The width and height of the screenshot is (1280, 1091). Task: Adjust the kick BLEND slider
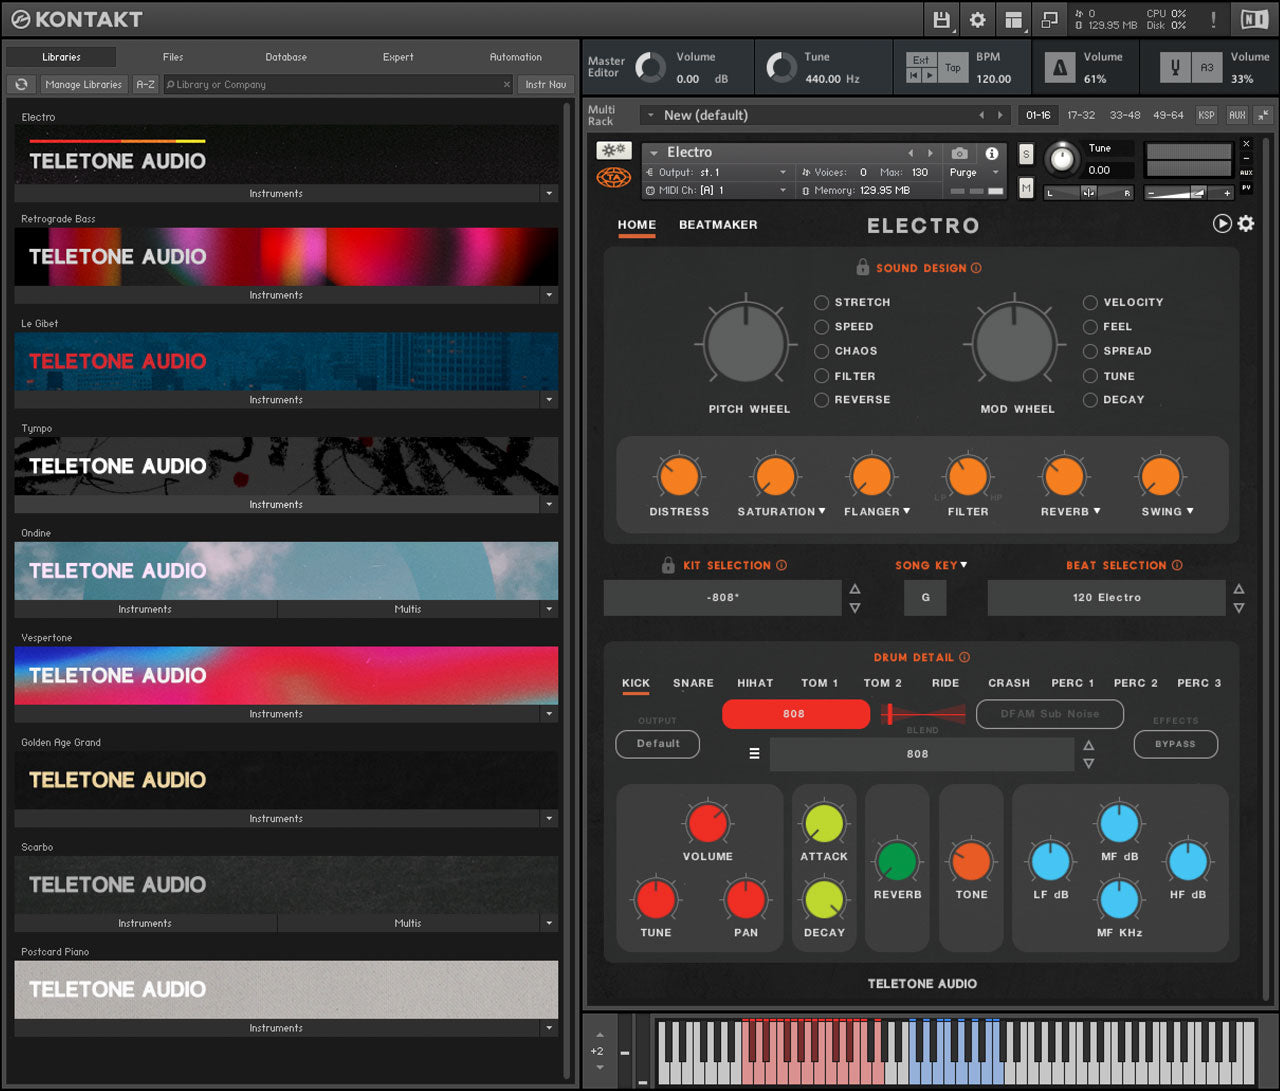pyautogui.click(x=888, y=714)
